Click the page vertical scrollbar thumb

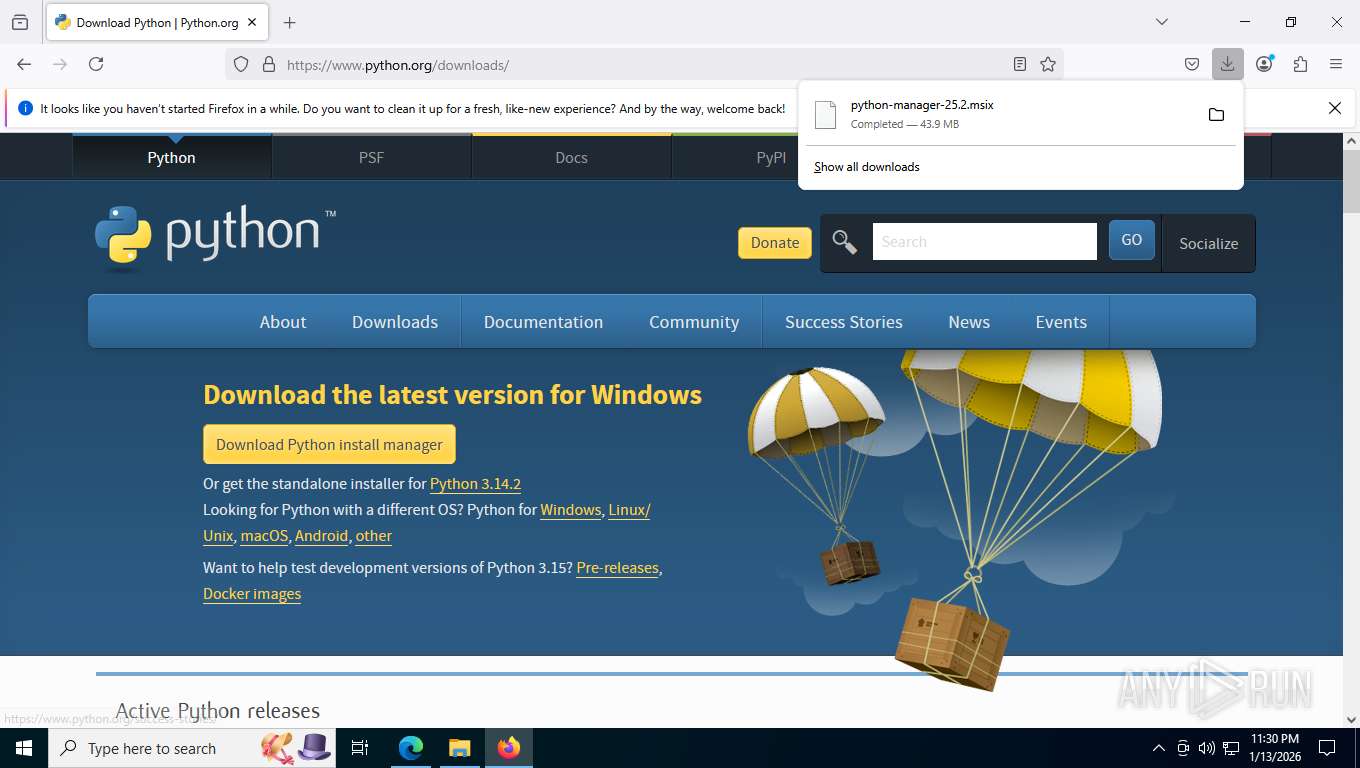[1351, 180]
